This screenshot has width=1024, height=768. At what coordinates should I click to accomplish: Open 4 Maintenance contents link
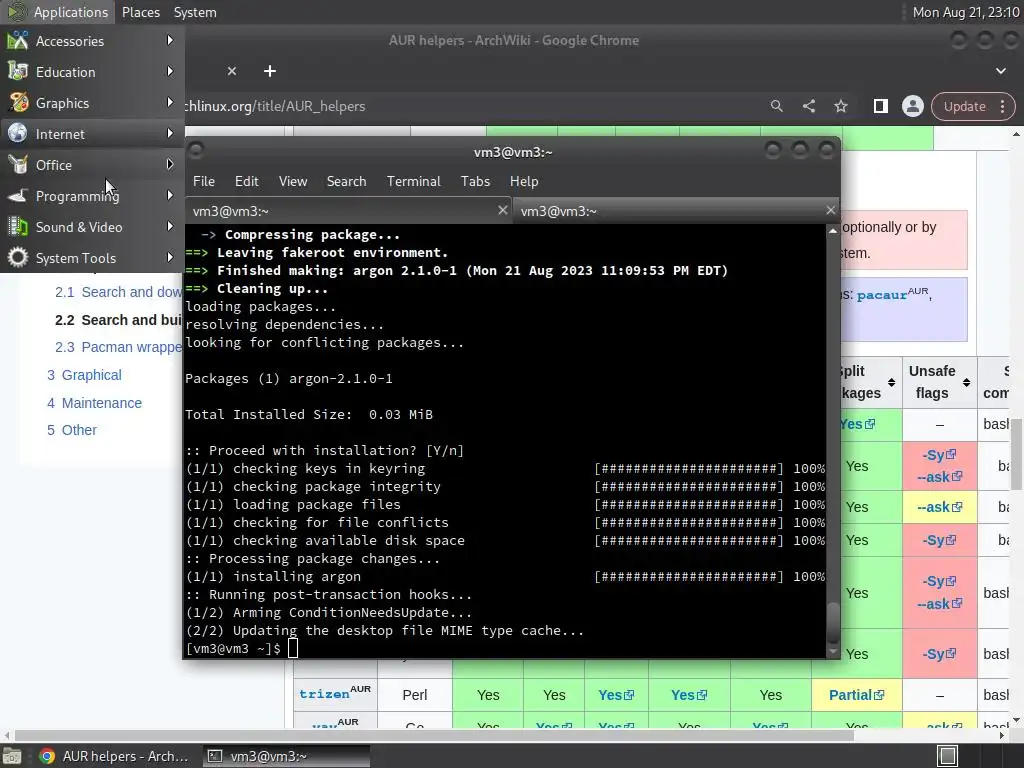click(x=94, y=403)
